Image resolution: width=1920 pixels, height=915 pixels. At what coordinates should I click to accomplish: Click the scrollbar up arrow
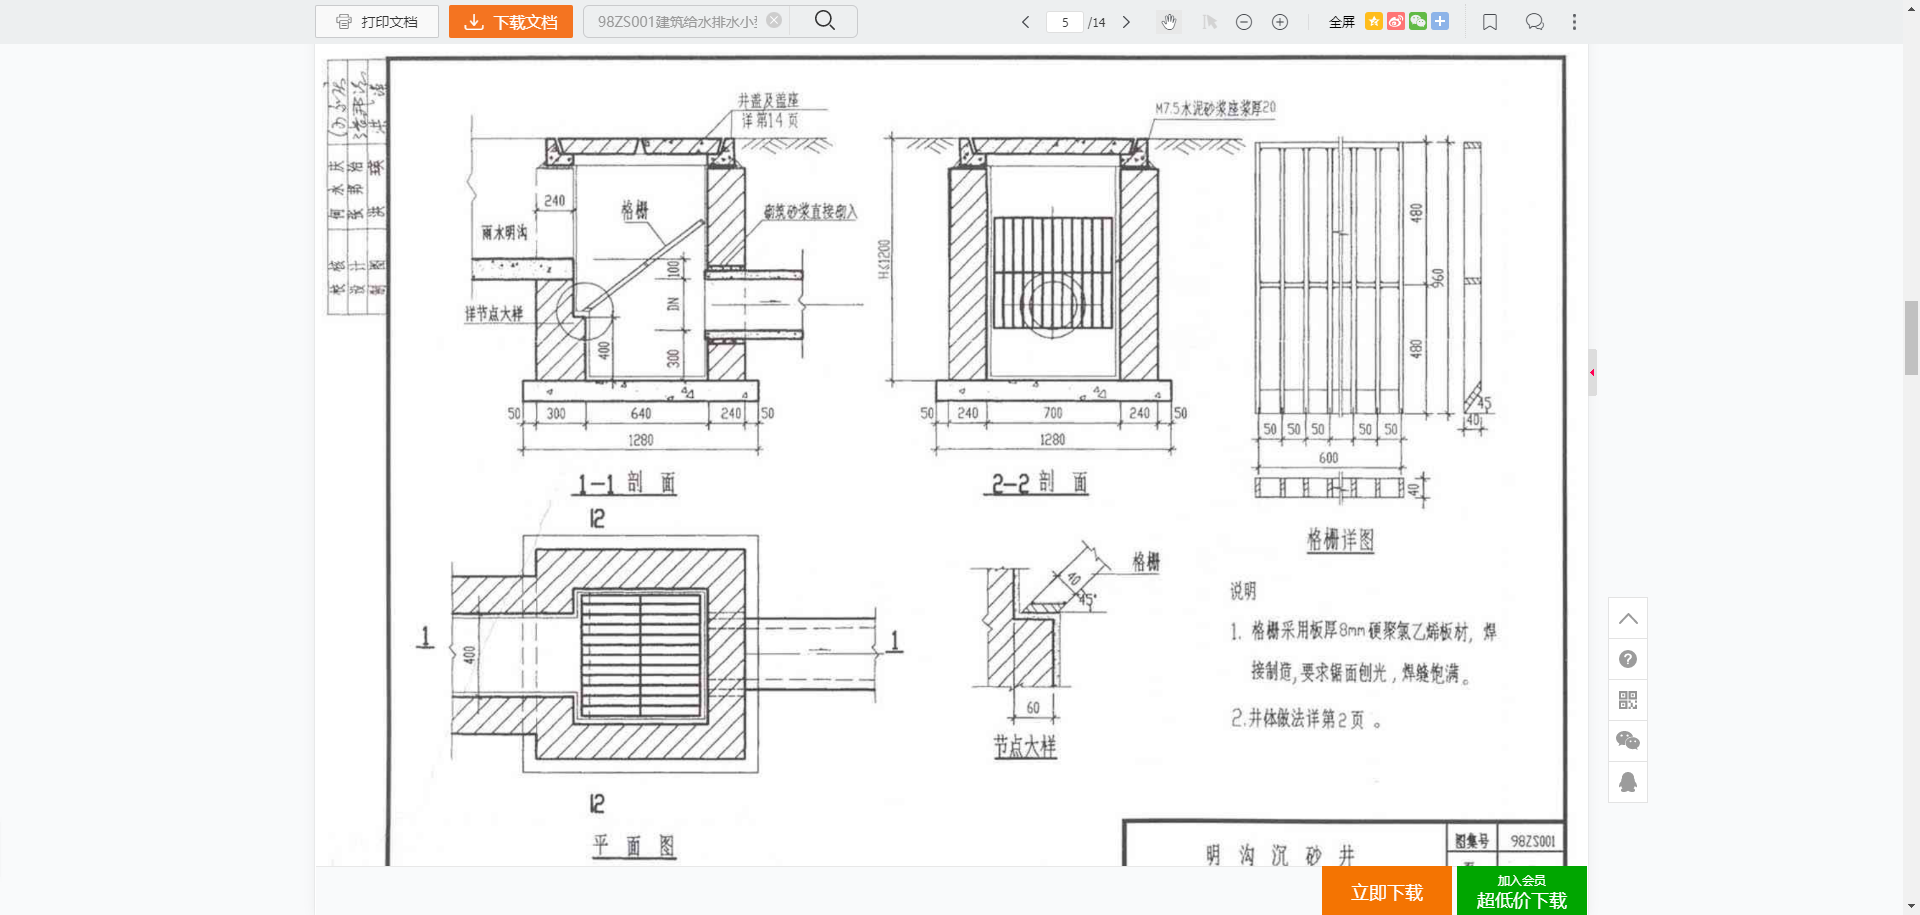coord(1911,7)
